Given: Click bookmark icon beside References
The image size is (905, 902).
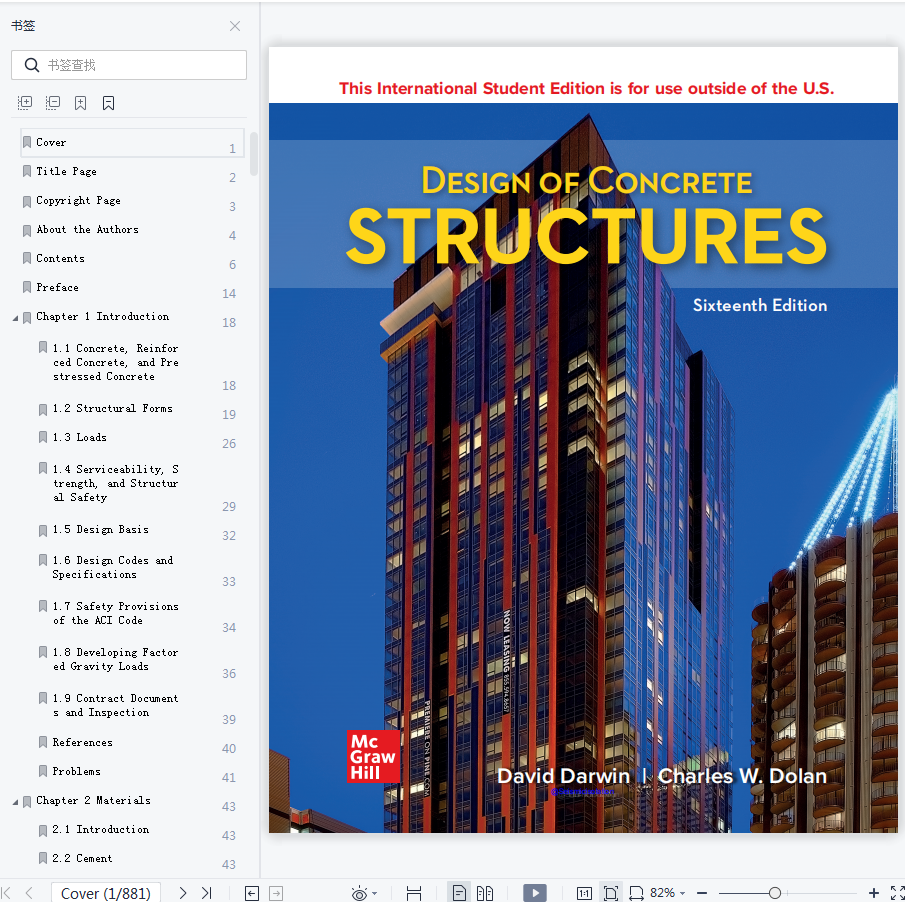Looking at the screenshot, I should pos(43,742).
